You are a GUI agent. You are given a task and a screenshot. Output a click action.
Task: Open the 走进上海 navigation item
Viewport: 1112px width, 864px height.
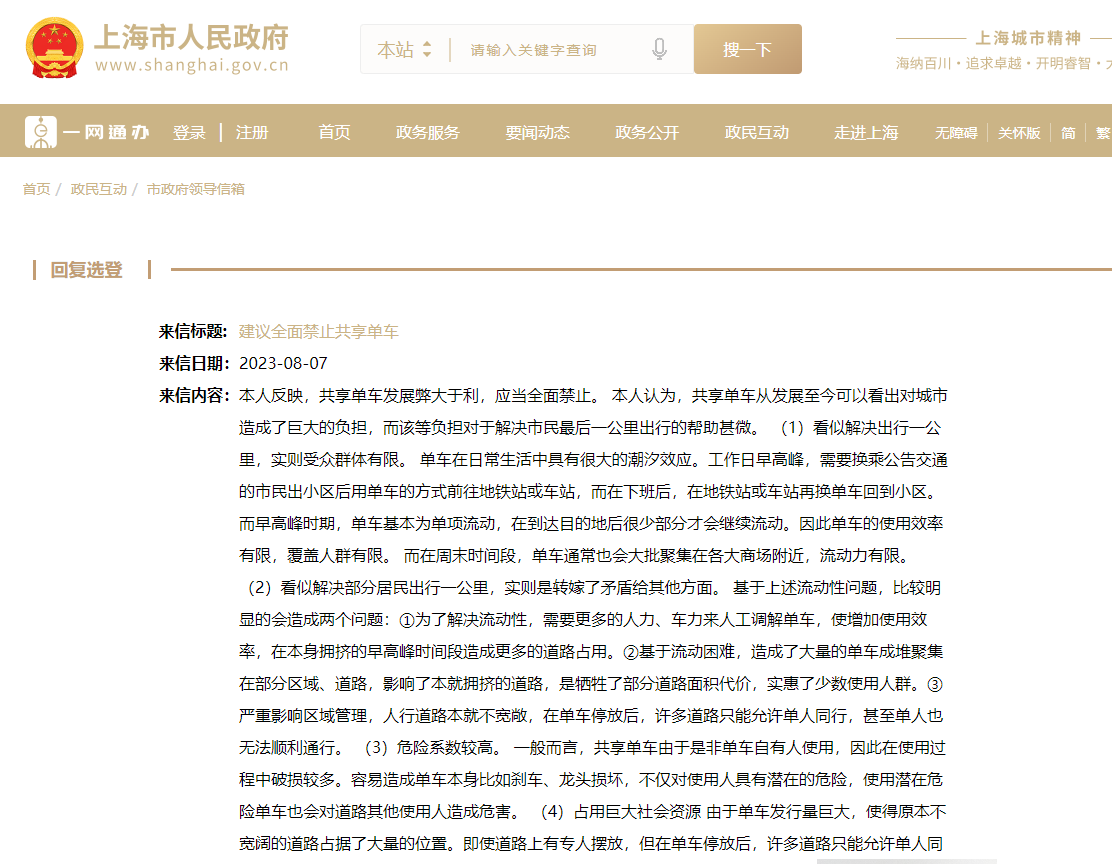coord(866,132)
